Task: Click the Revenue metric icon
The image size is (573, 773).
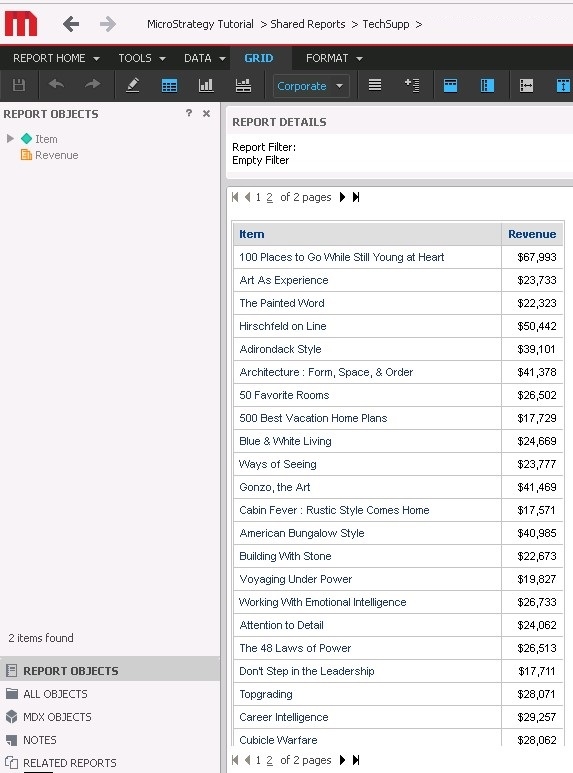Action: [26, 155]
